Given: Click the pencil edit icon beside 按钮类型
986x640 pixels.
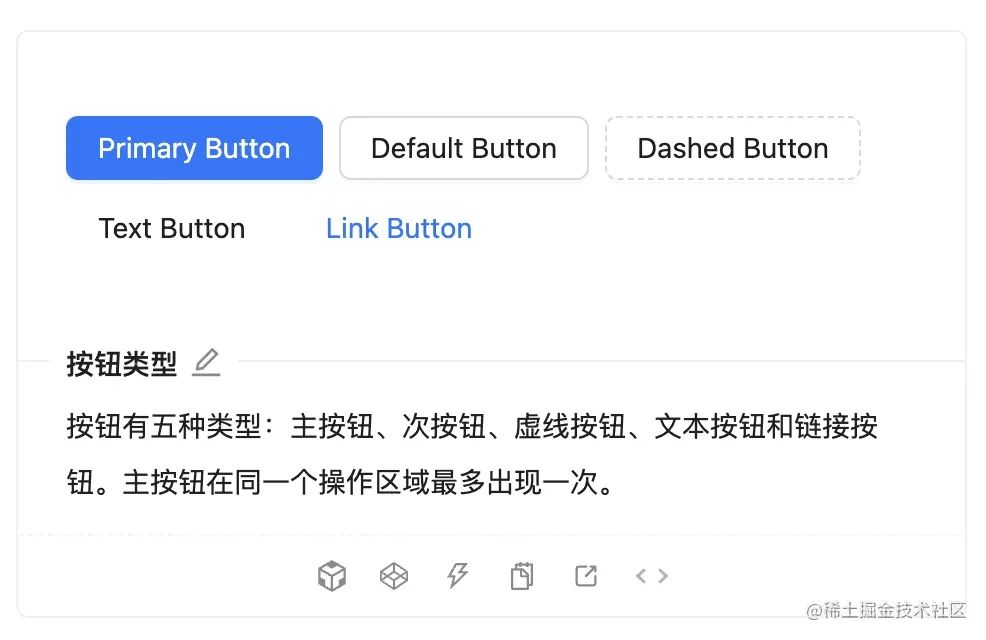Looking at the screenshot, I should [x=206, y=362].
